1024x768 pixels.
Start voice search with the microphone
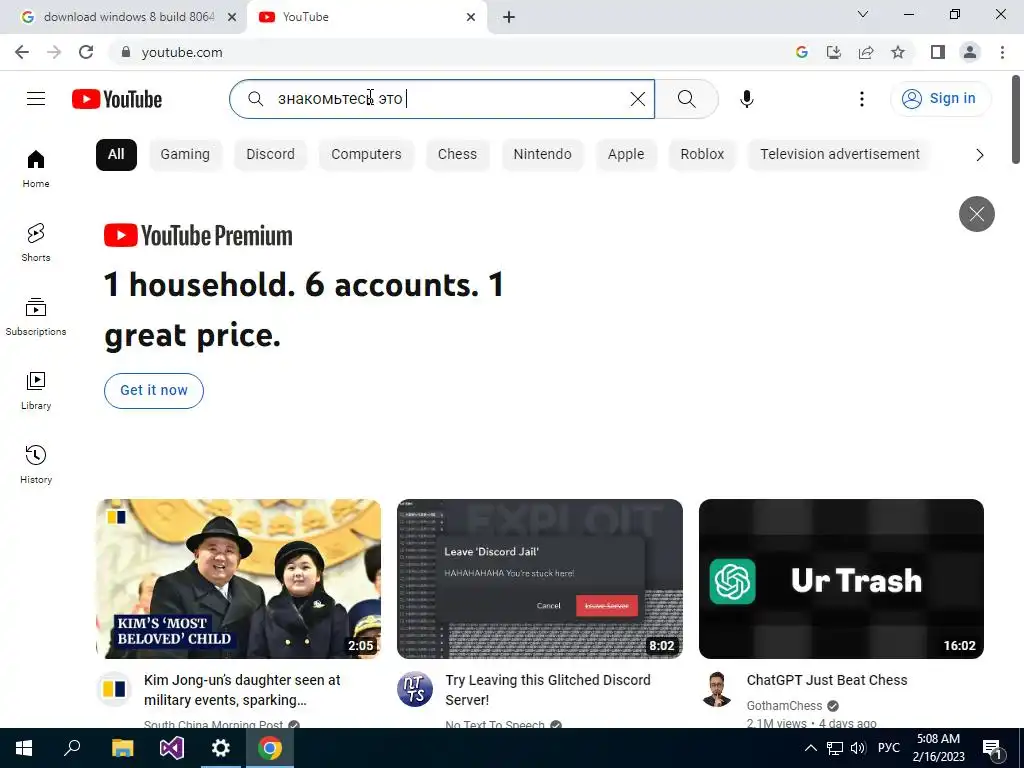coord(746,99)
